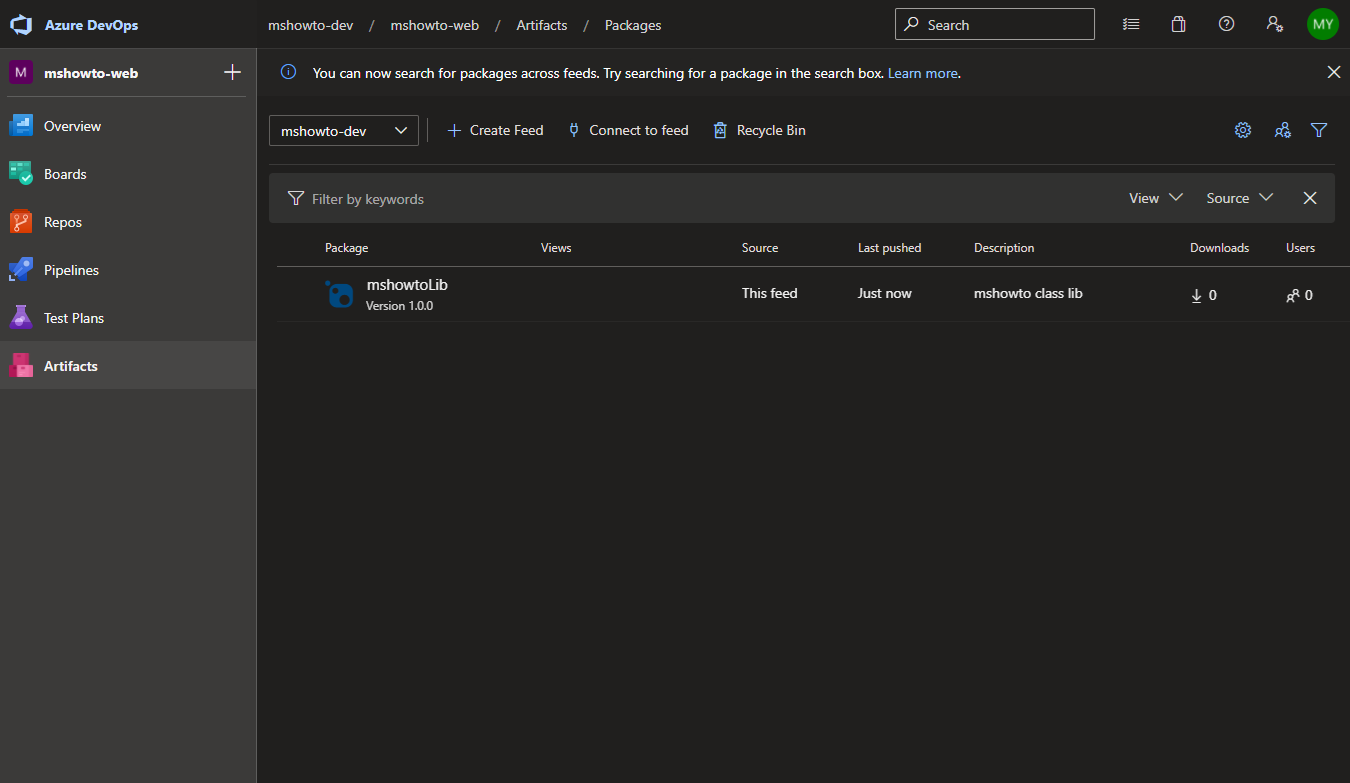Screen dimensions: 1350x783
Task: Click the Last pushed column header
Action: pos(889,248)
